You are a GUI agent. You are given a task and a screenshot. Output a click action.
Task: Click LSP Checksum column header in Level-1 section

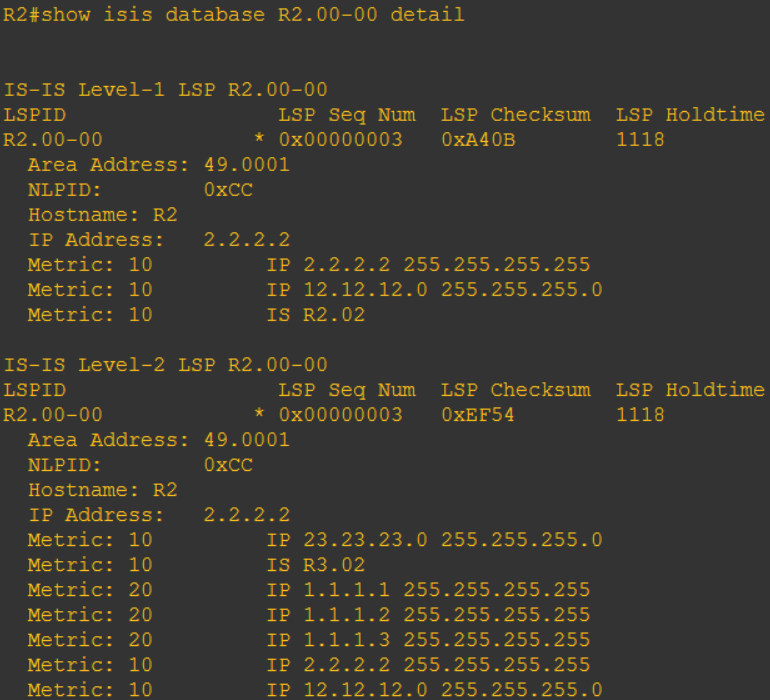point(515,115)
